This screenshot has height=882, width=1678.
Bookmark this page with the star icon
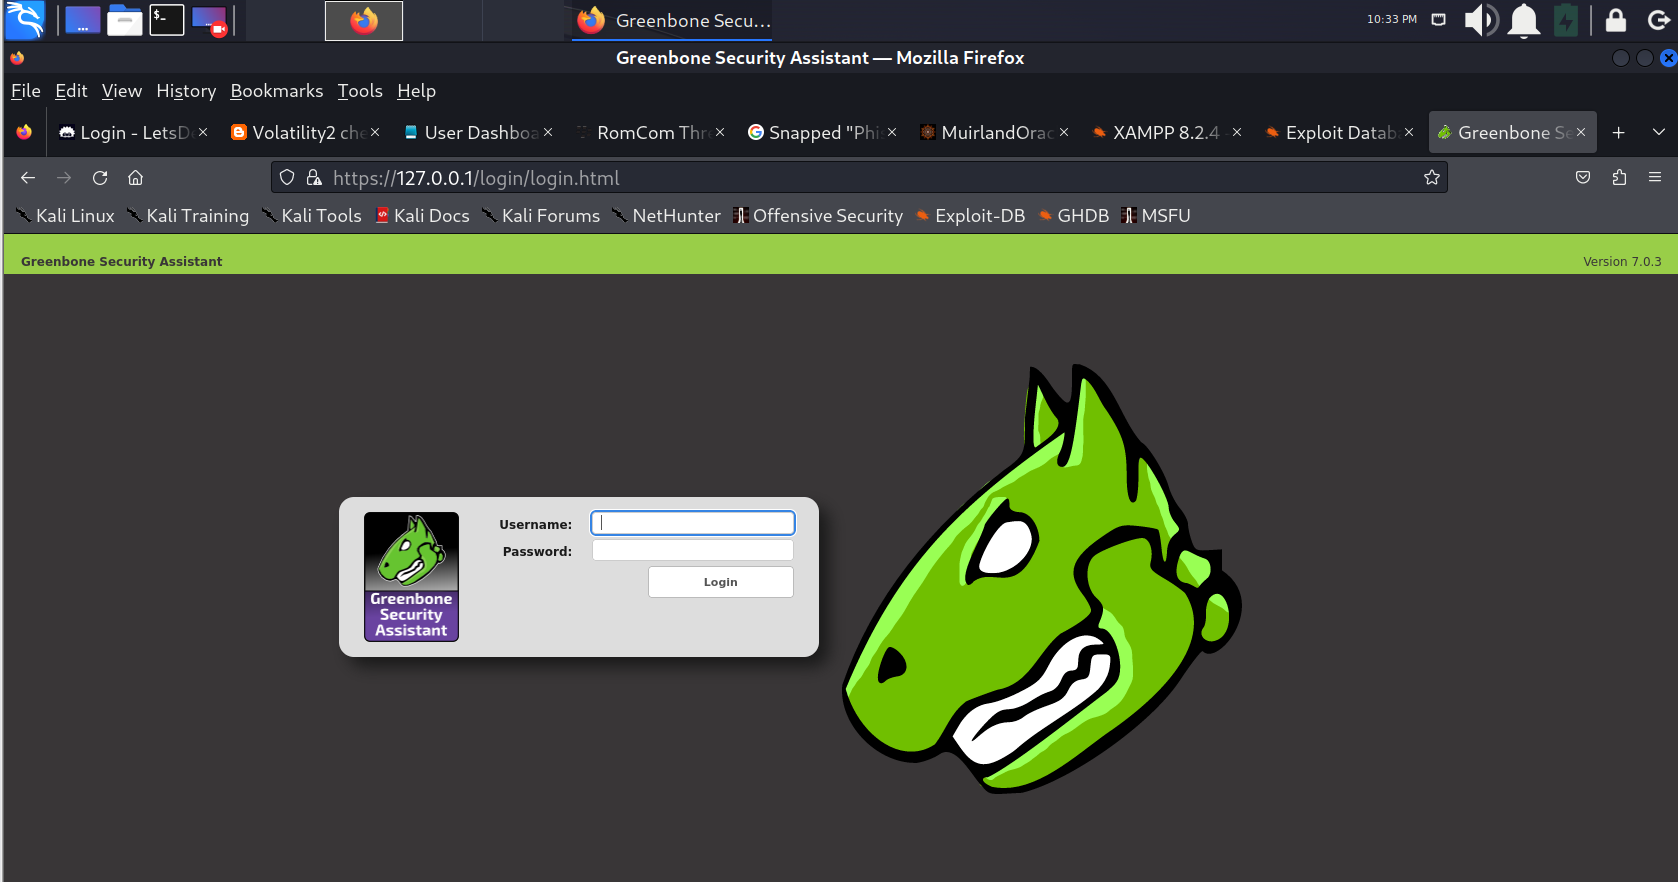coord(1432,177)
